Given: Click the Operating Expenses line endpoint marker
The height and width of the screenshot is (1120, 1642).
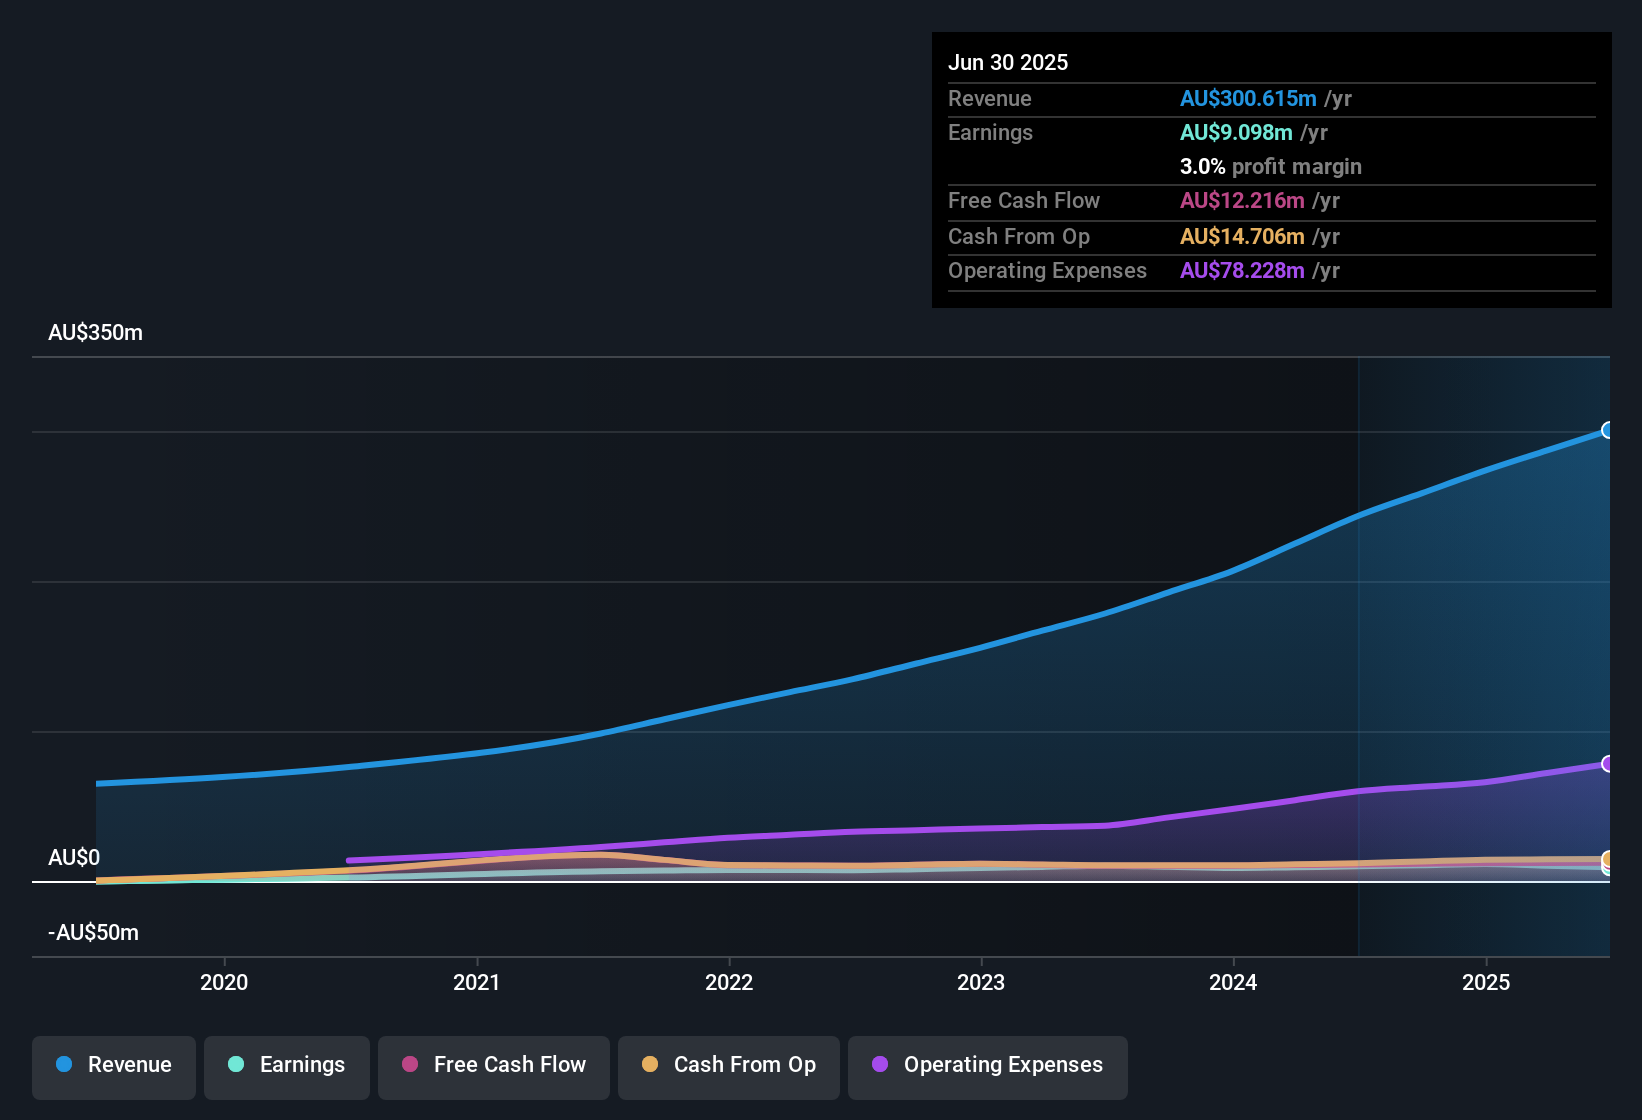Looking at the screenshot, I should (x=1608, y=764).
